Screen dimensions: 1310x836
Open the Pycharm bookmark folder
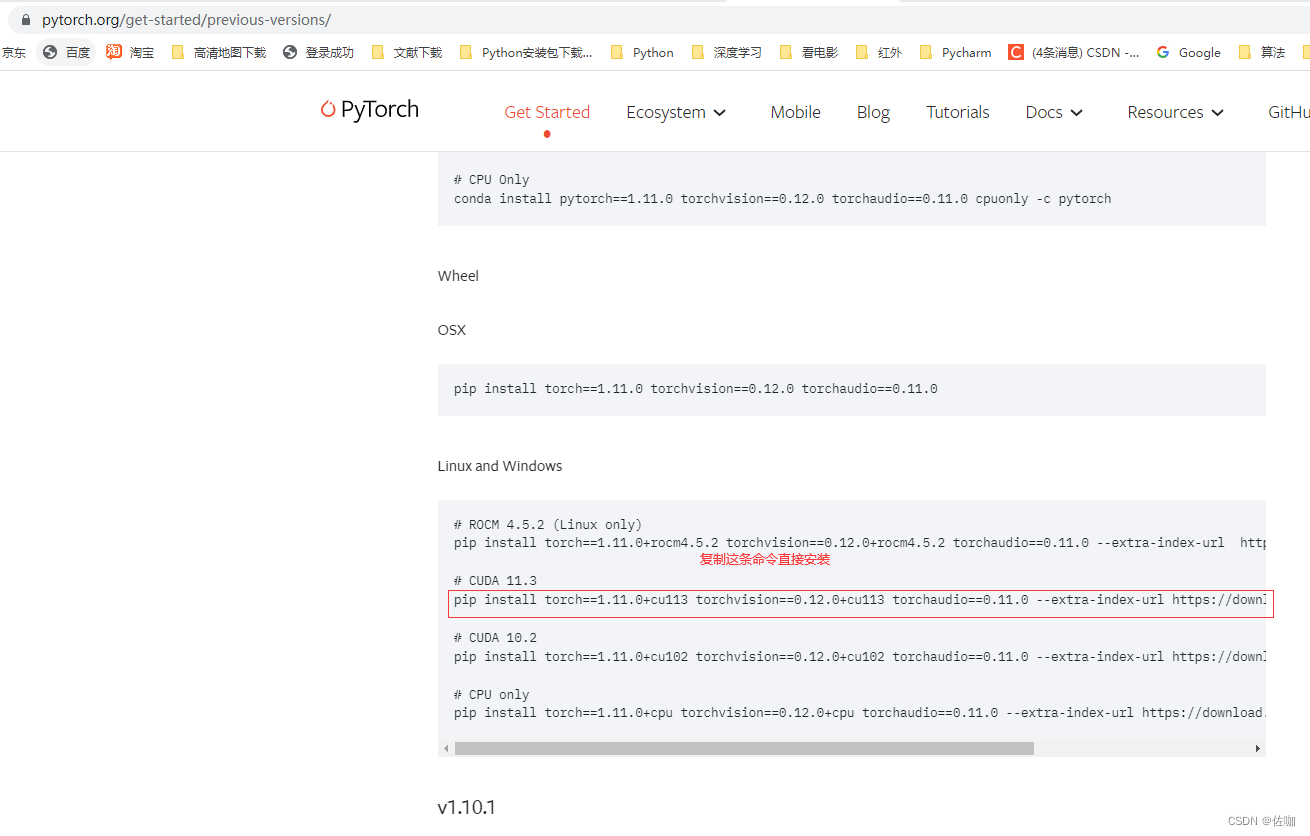[955, 52]
